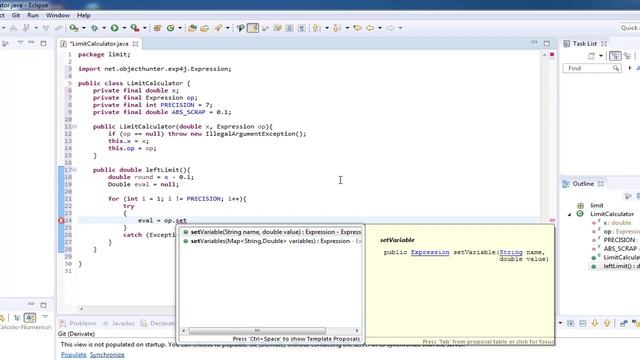
Task: Select the Outline view tab
Action: 582,184
